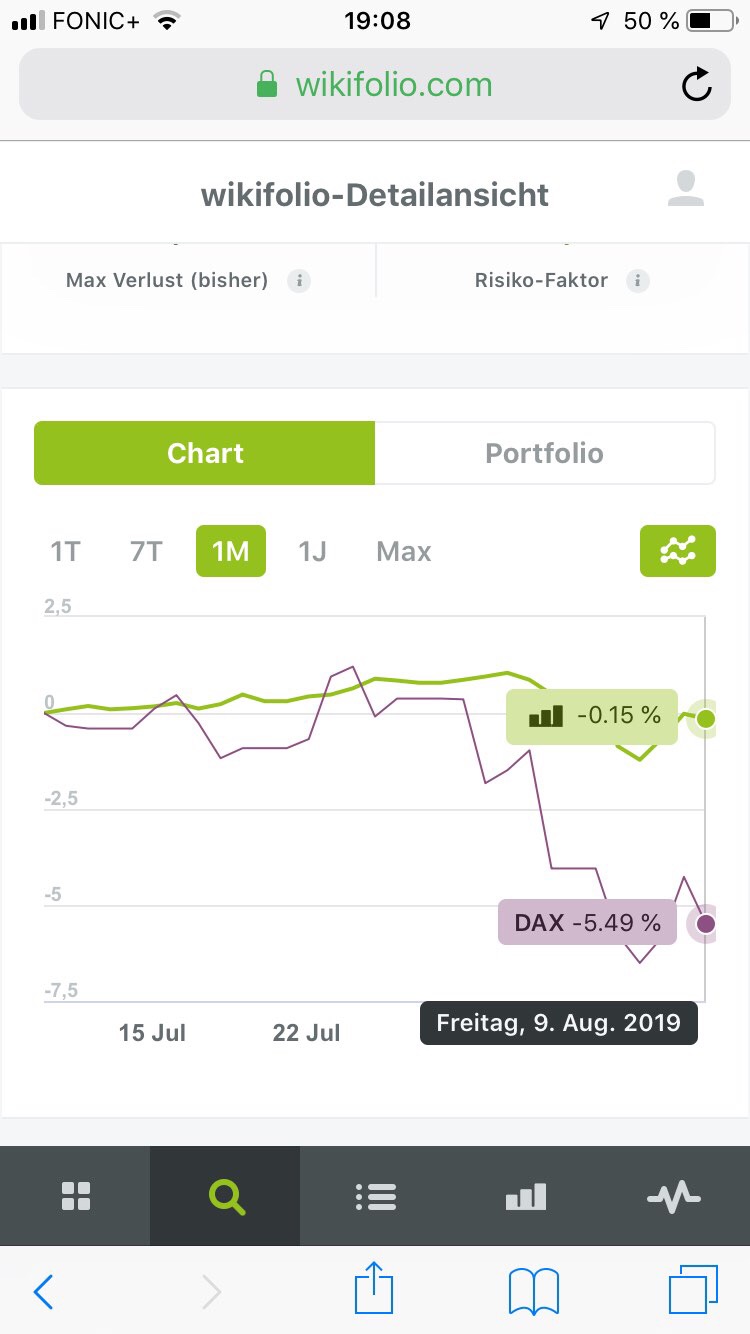The height and width of the screenshot is (1334, 750).
Task: Open Risiko-Faktor info icon
Action: (637, 281)
